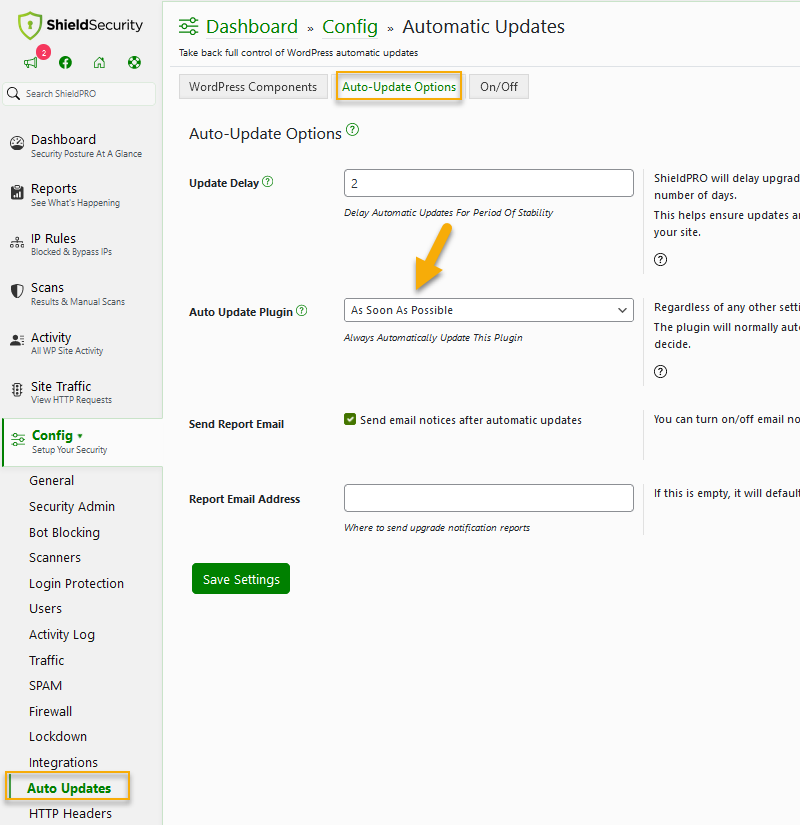
Task: Open the Facebook icon in sidebar
Action: click(65, 63)
